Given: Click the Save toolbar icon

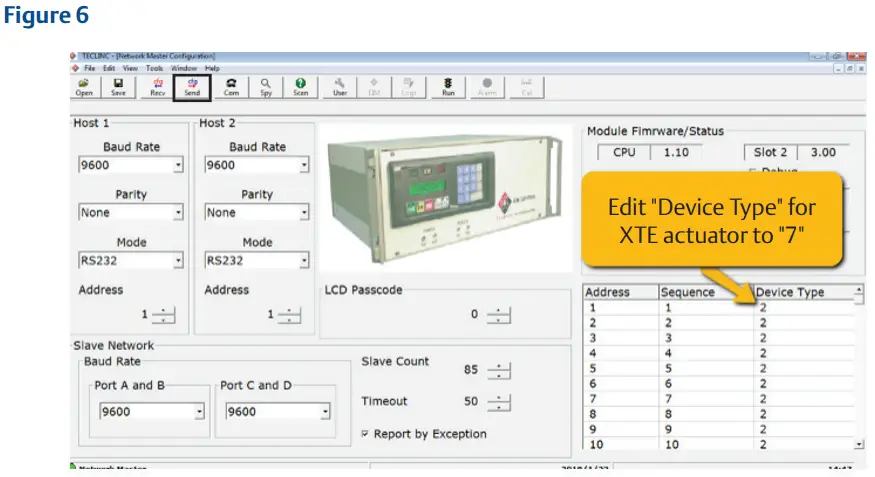Looking at the screenshot, I should [118, 88].
